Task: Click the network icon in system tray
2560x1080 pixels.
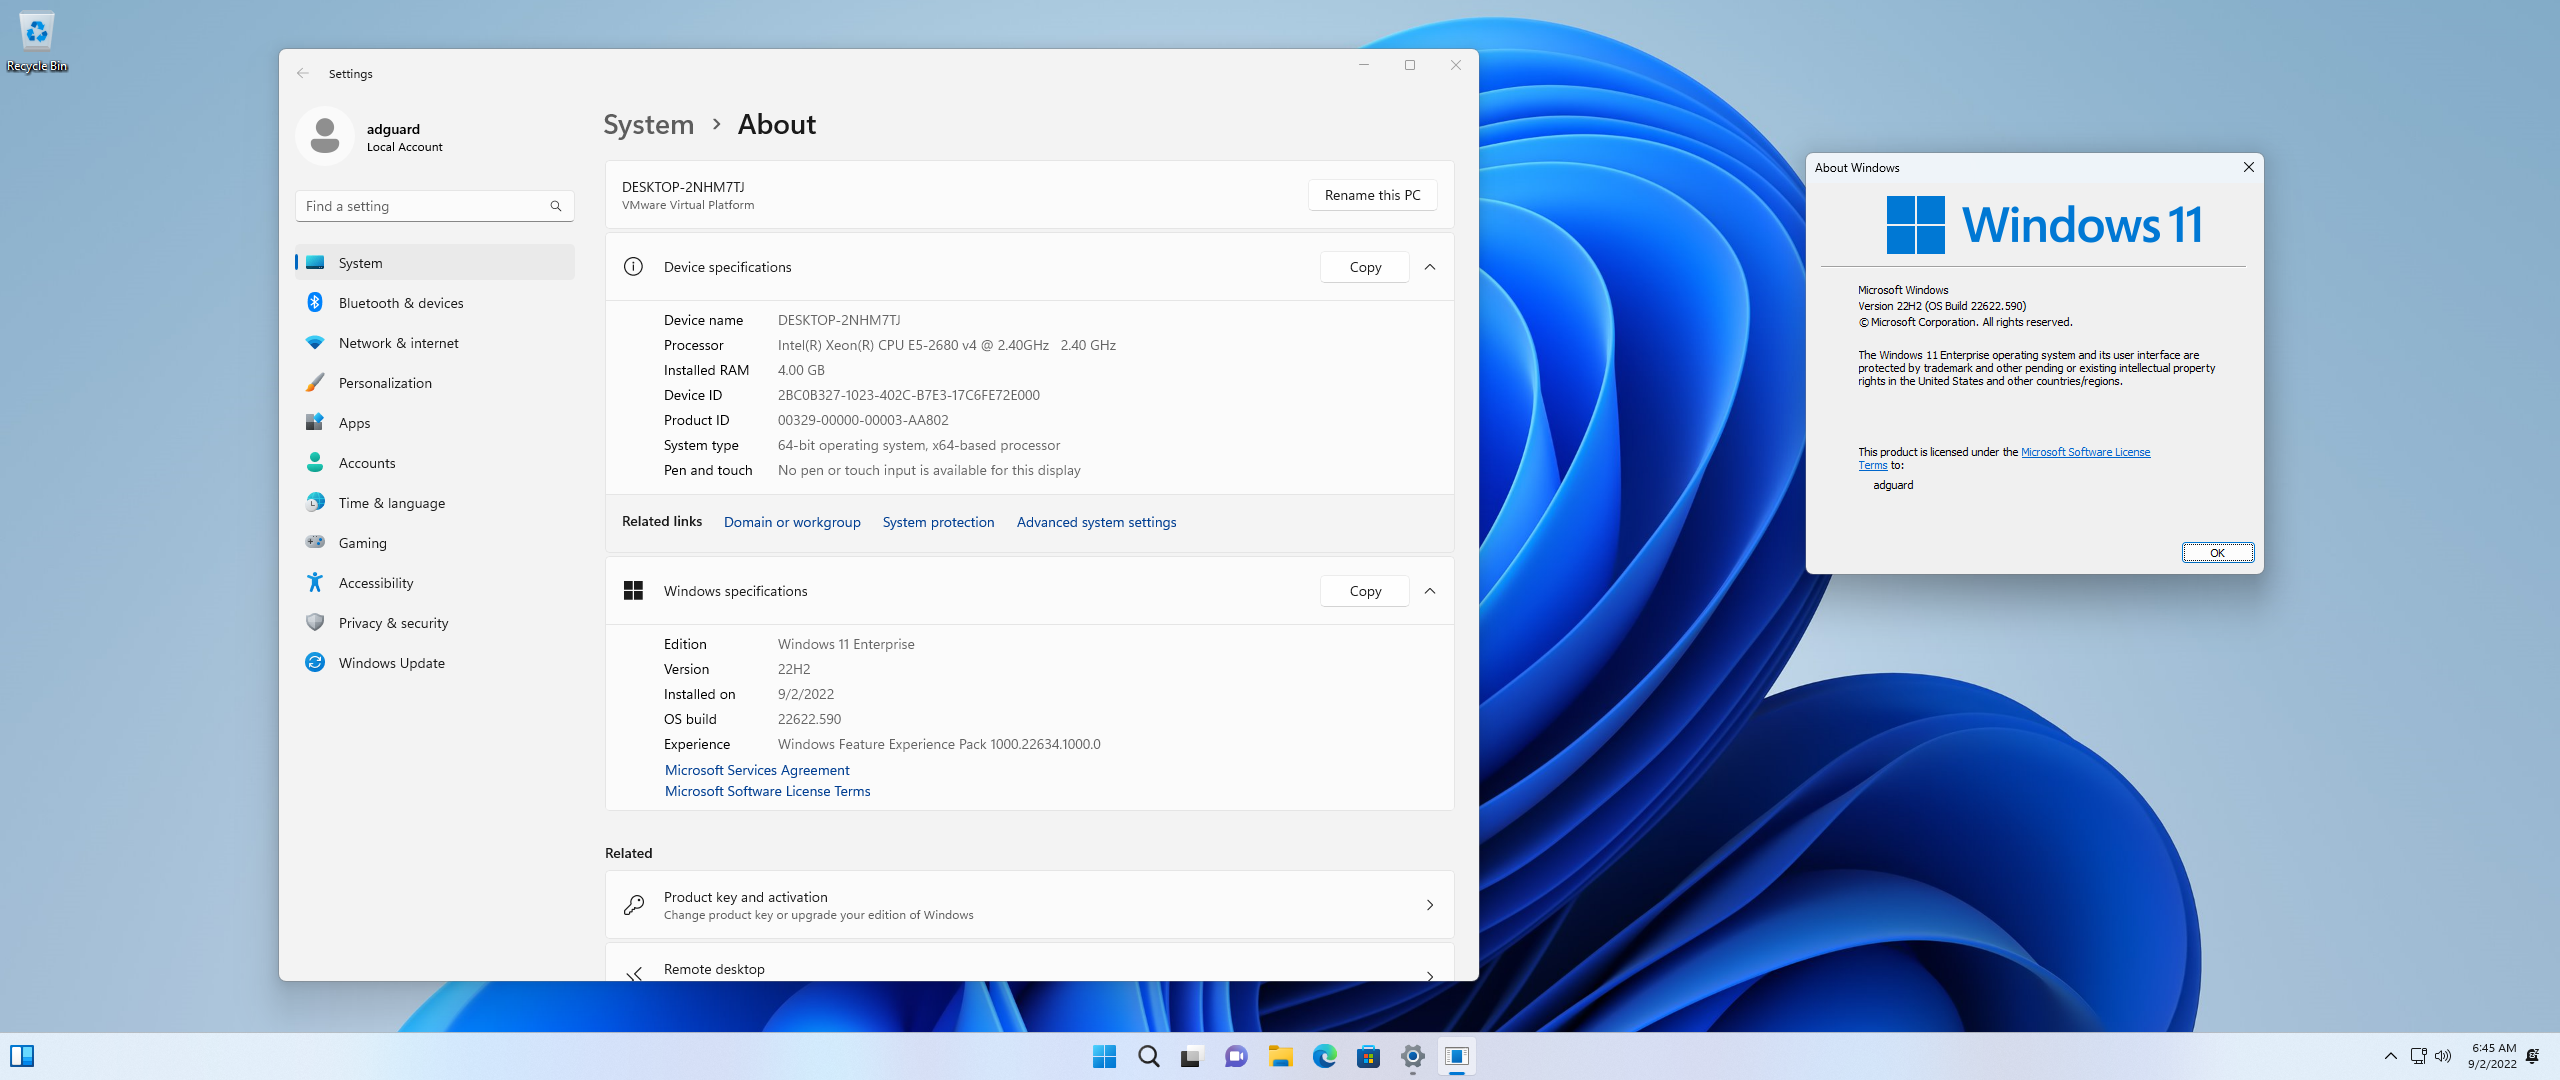Action: (x=2418, y=1056)
